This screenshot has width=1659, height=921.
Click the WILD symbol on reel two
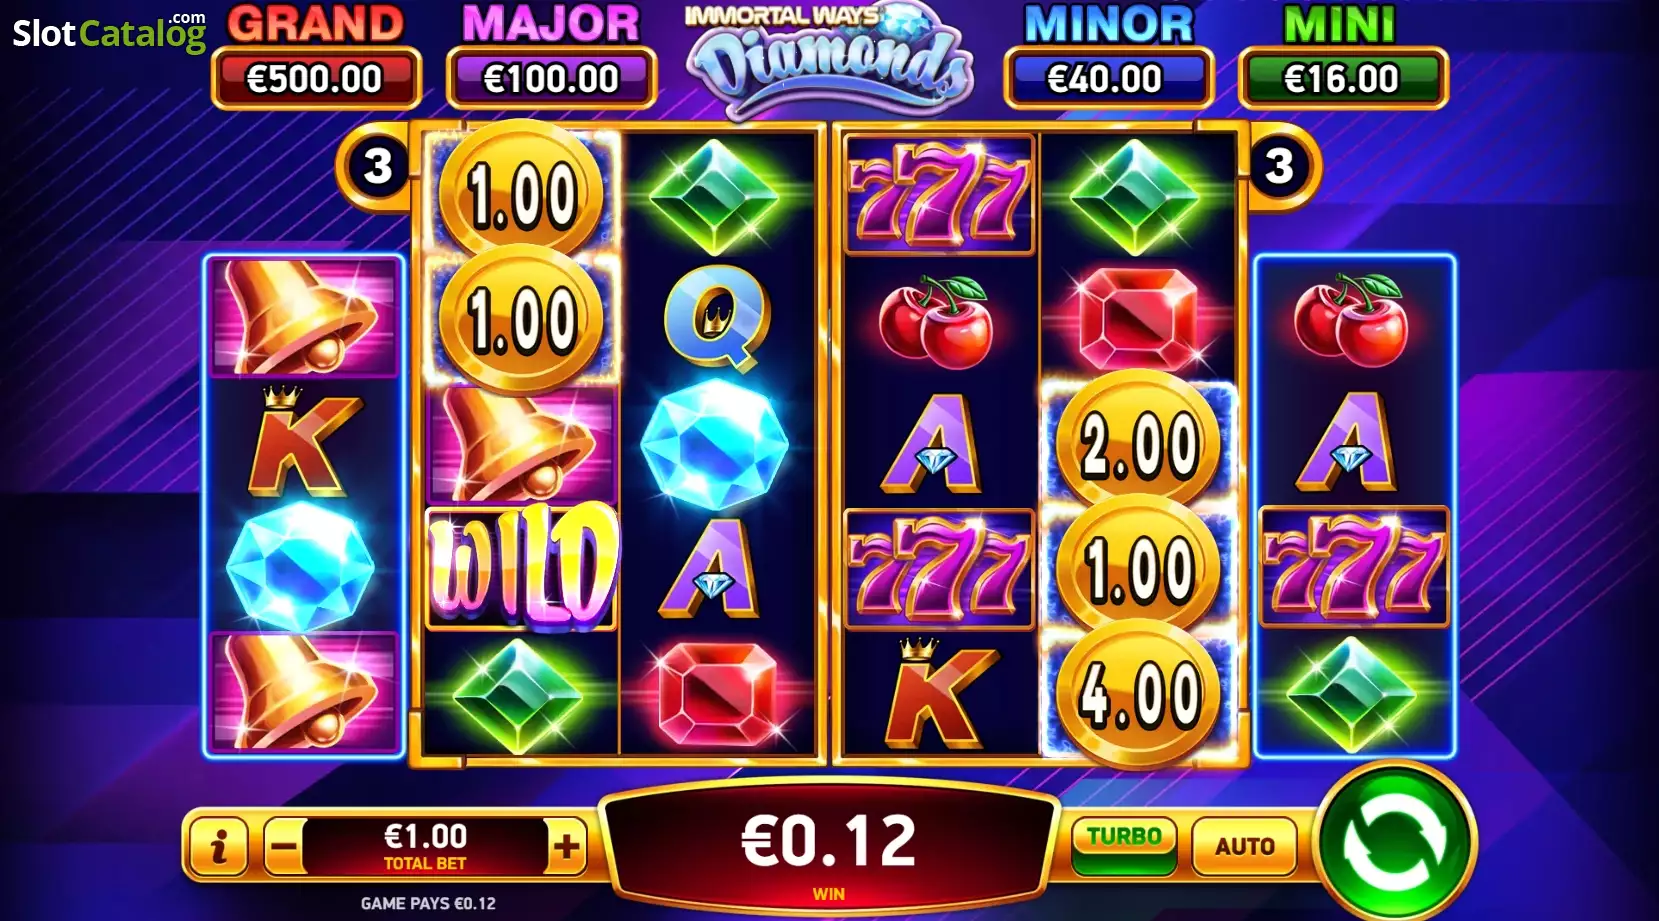coord(523,568)
